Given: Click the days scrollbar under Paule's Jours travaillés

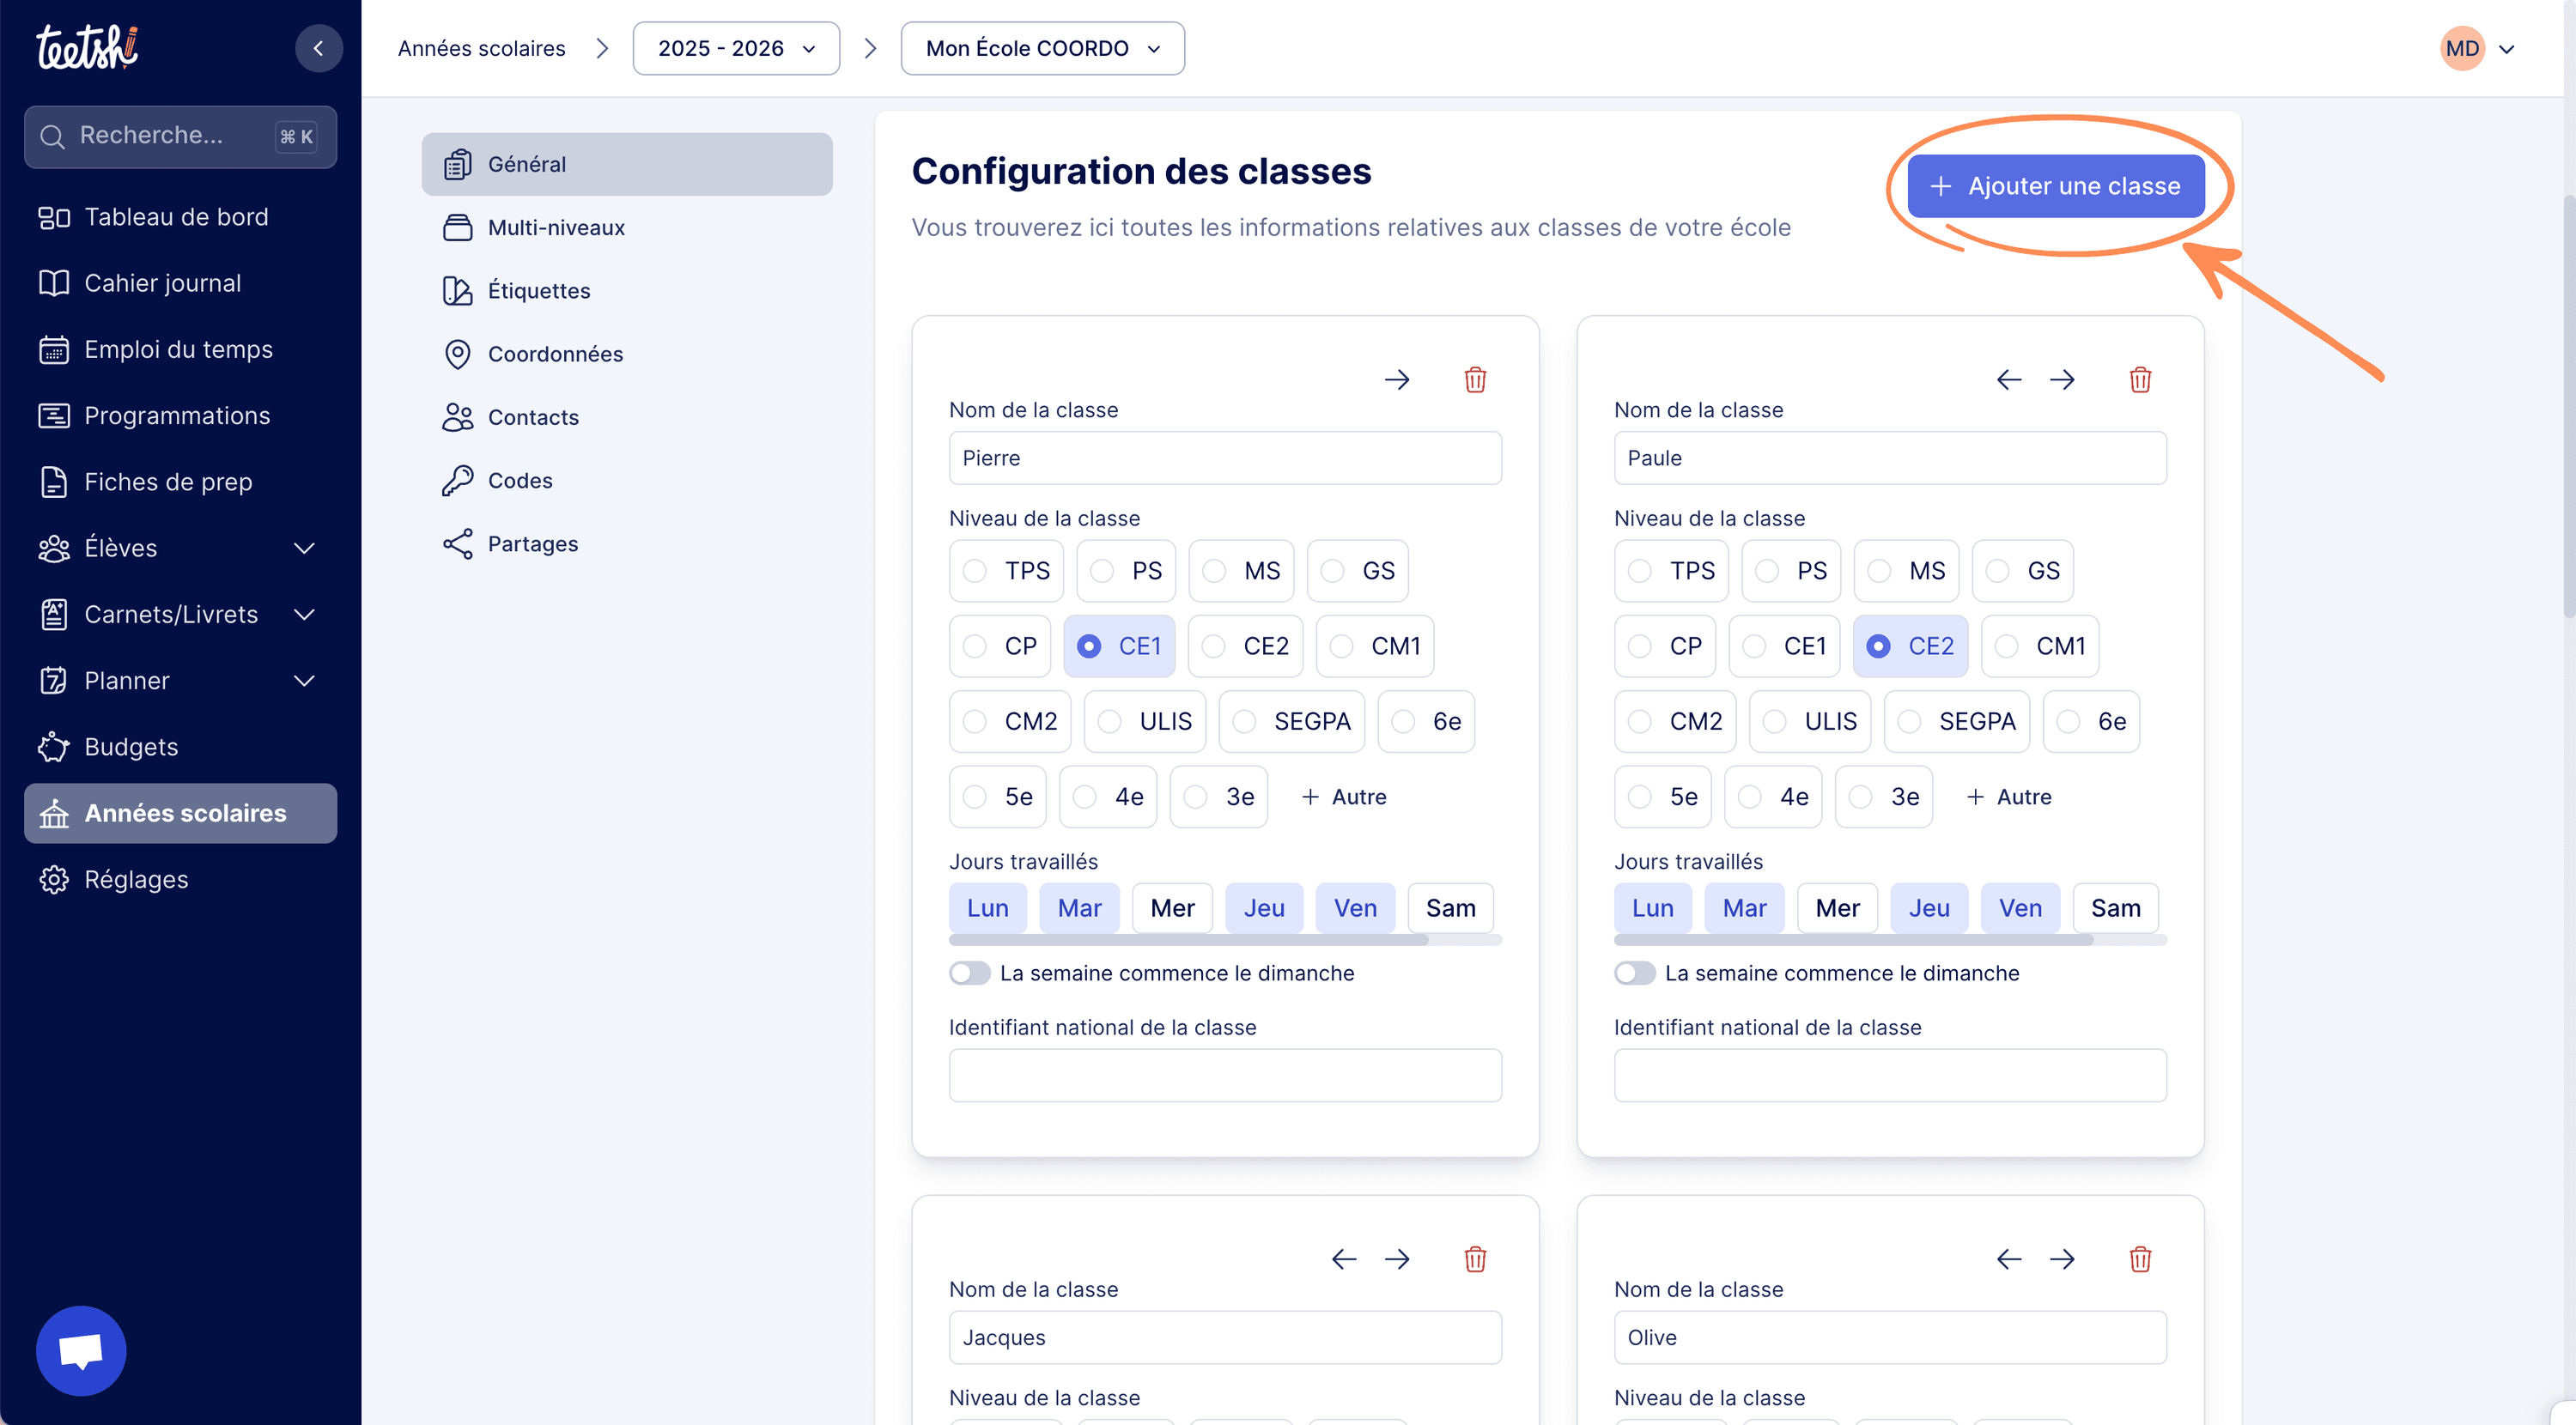Looking at the screenshot, I should pyautogui.click(x=1853, y=940).
